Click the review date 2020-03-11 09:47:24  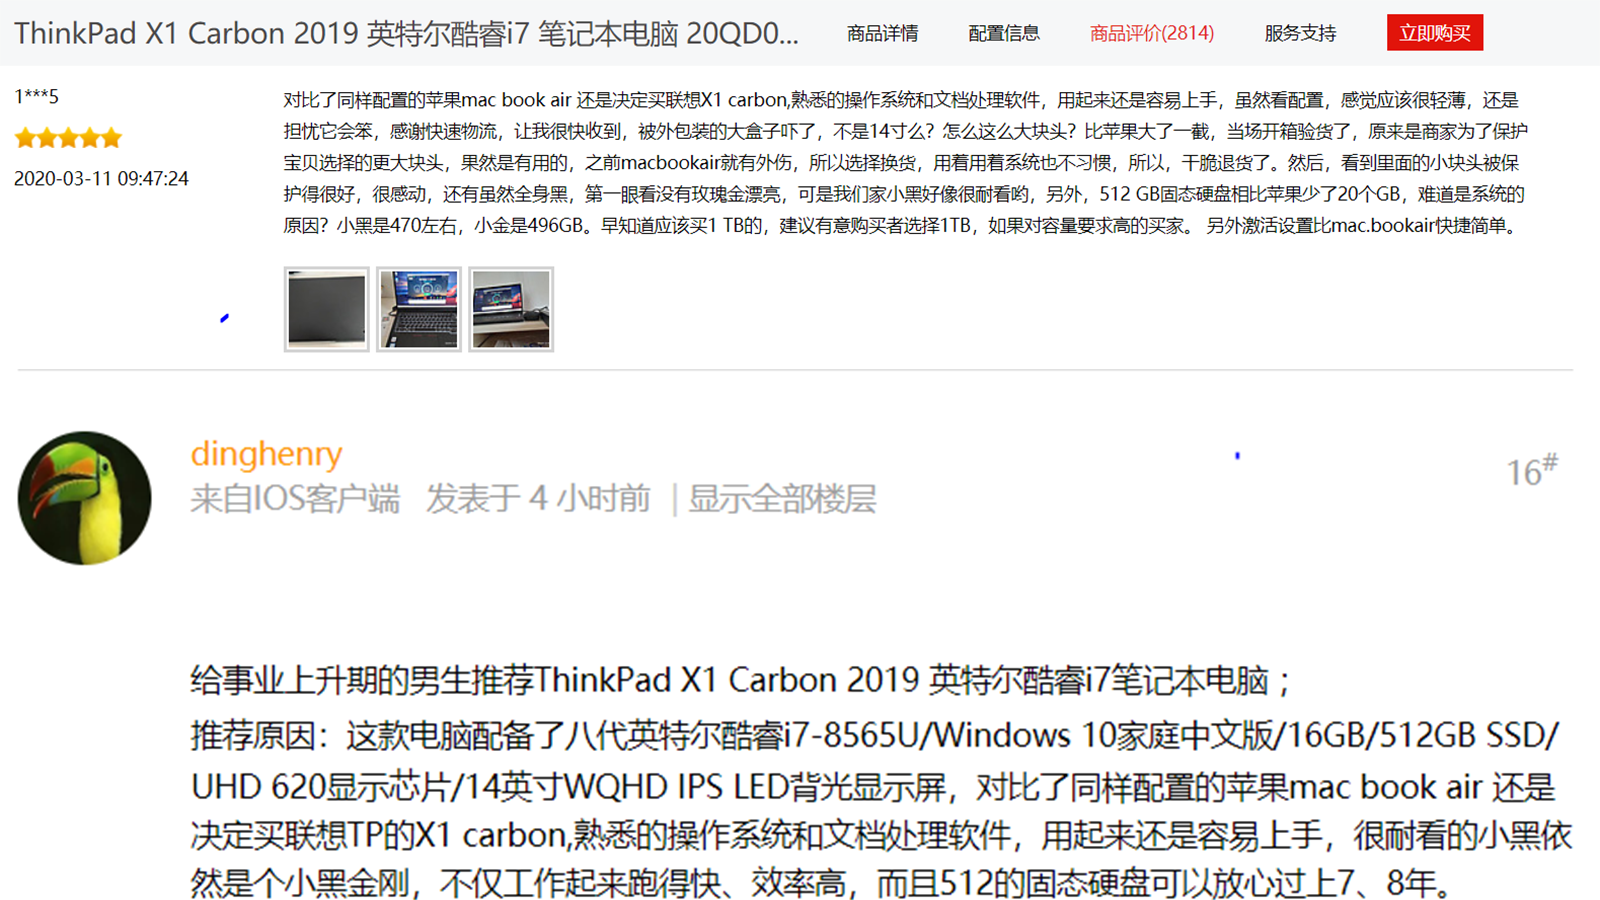click(x=101, y=179)
